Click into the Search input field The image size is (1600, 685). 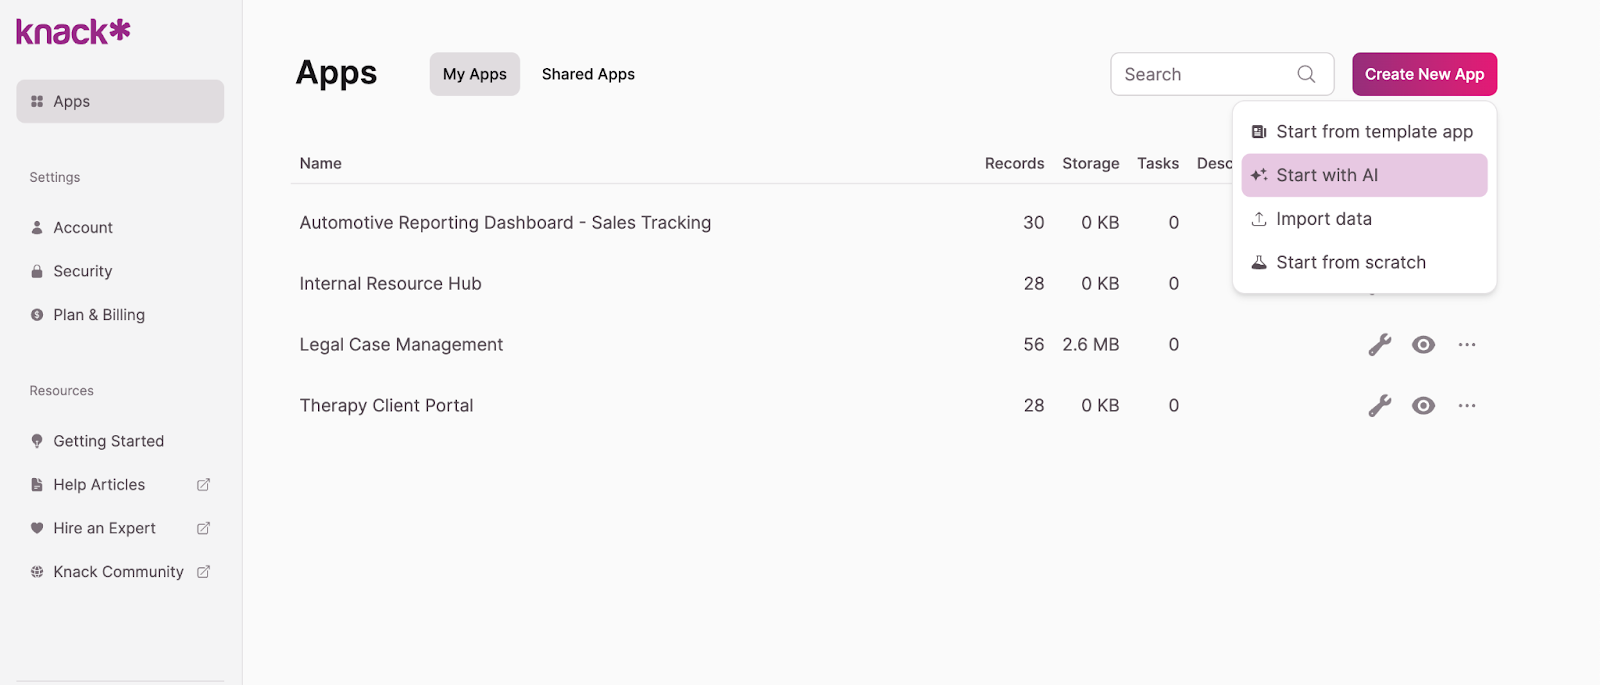[1205, 74]
